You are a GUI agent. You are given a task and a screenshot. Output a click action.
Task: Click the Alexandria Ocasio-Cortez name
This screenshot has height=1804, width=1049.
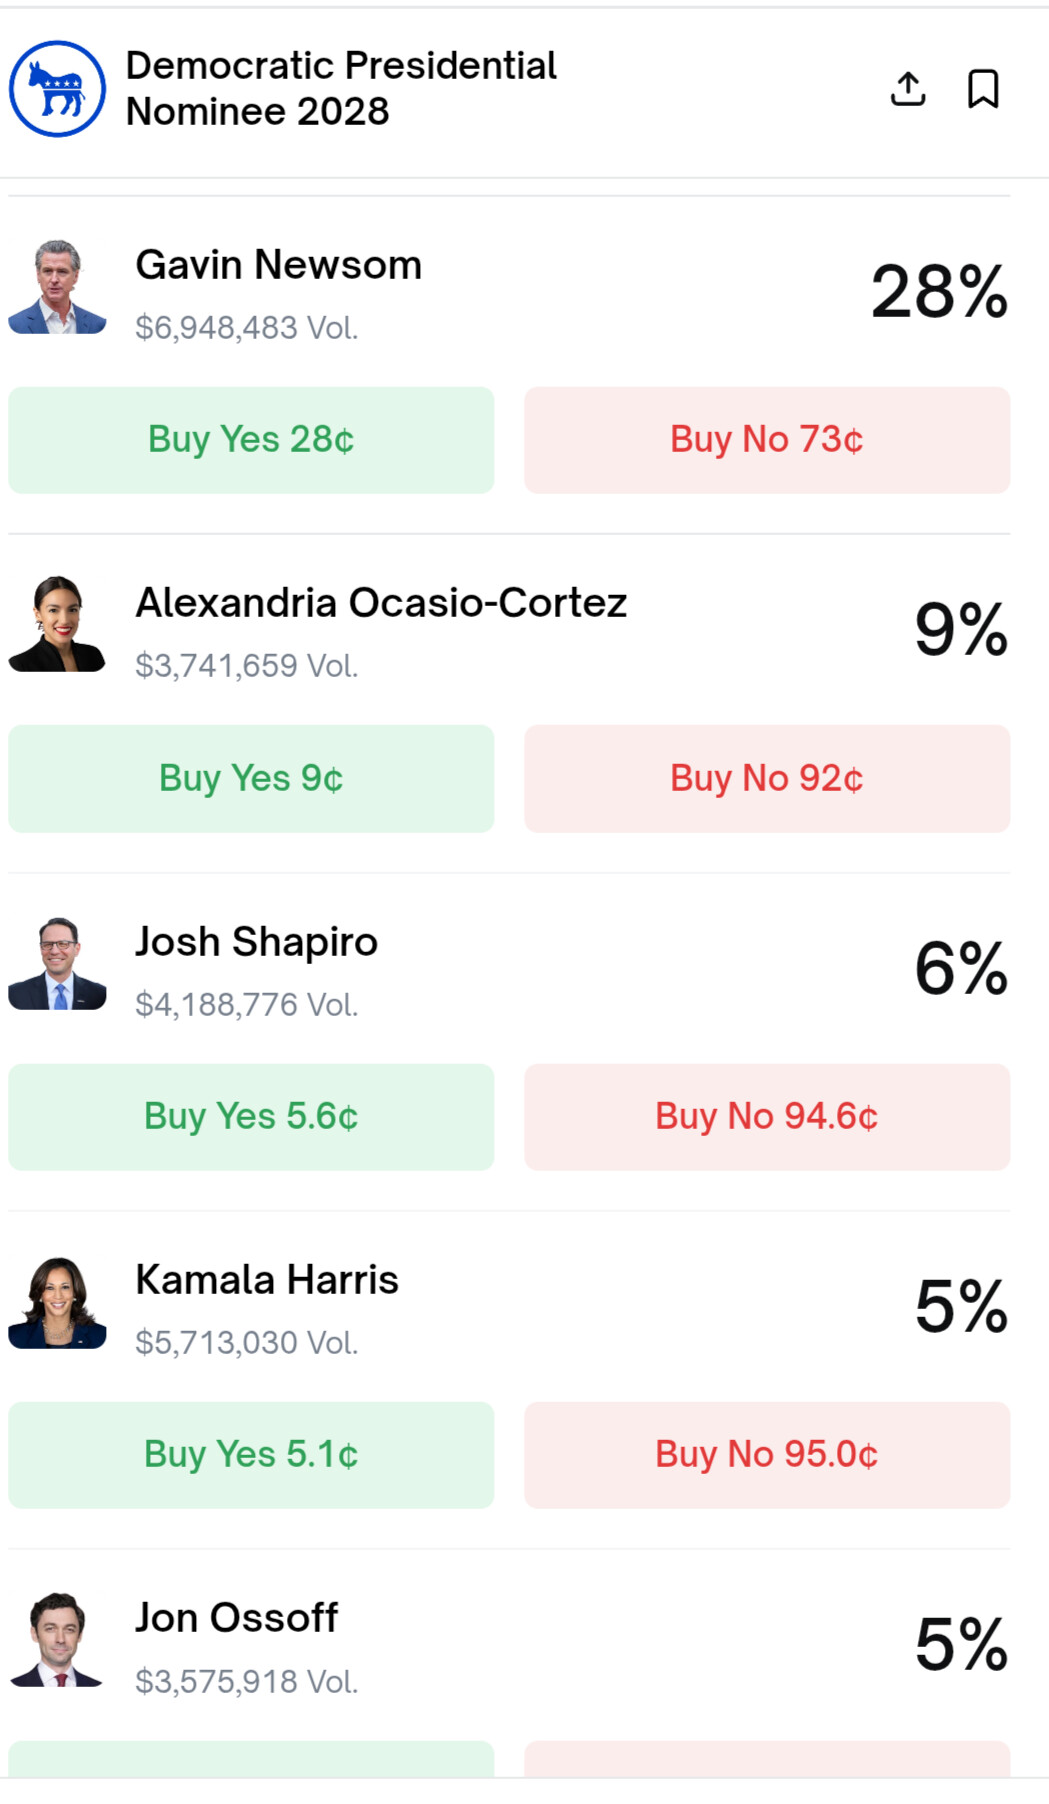coord(381,603)
